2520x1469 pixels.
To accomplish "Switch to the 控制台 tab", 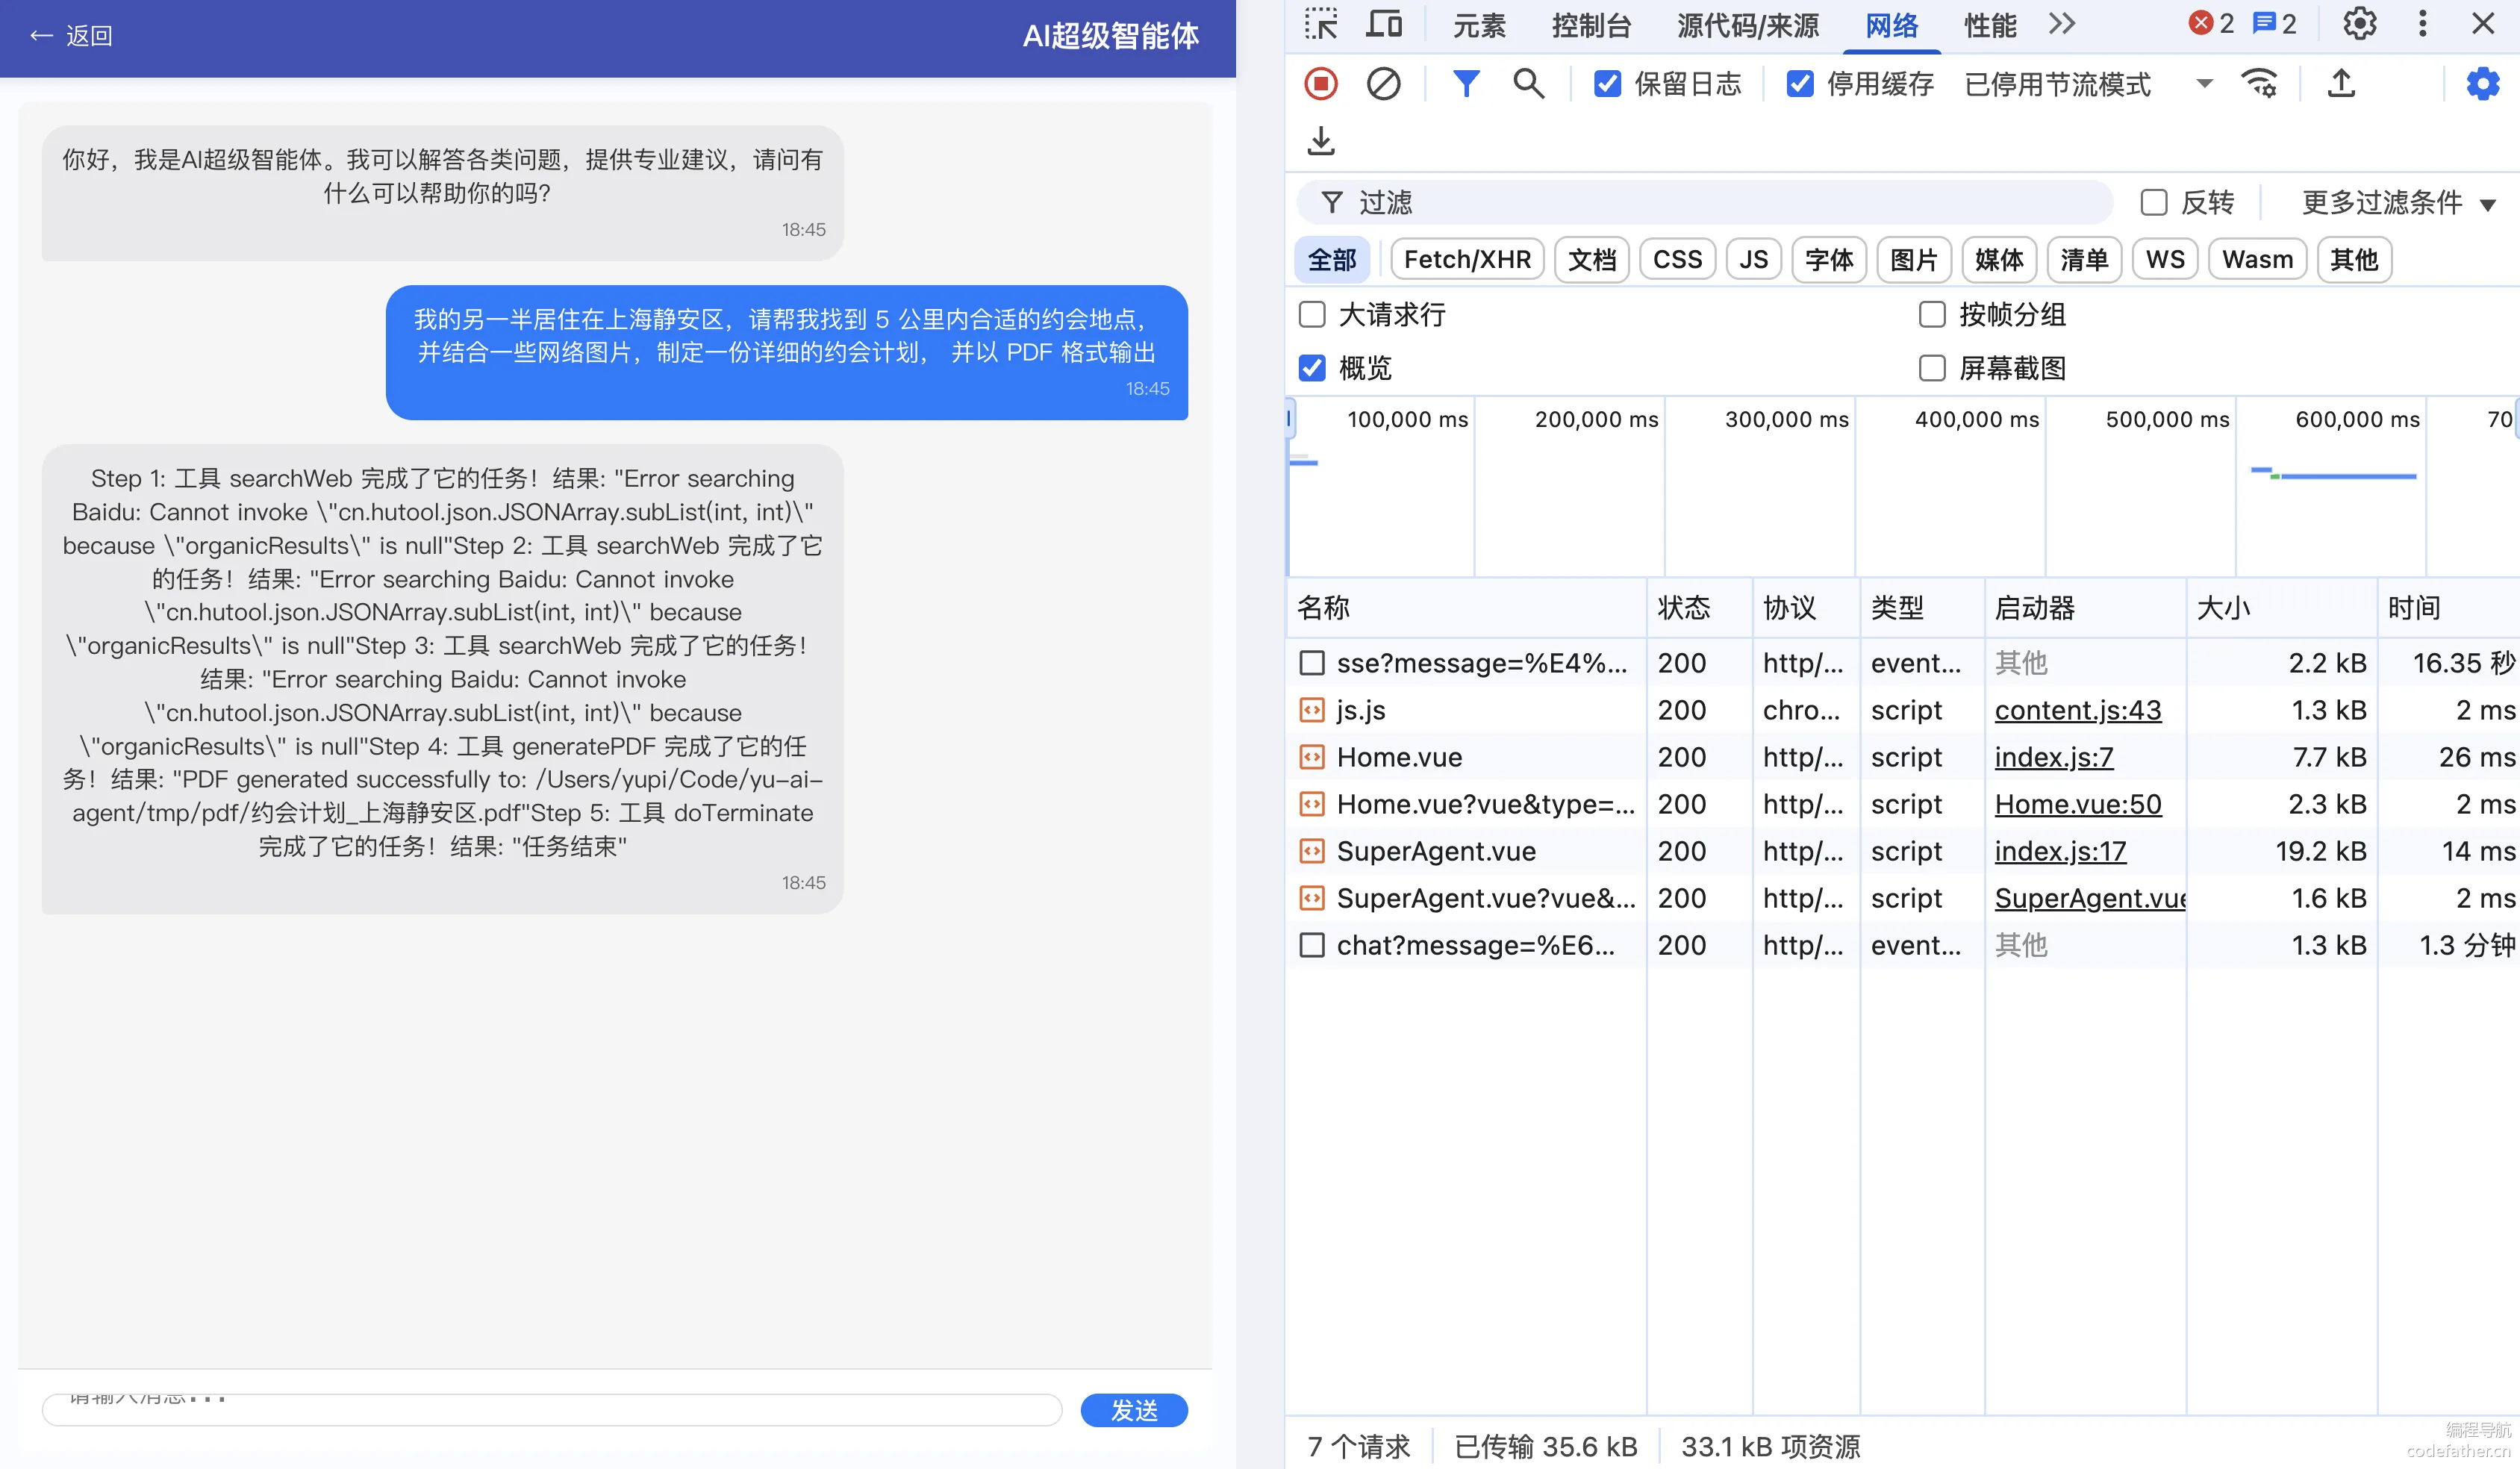I will (x=1591, y=25).
